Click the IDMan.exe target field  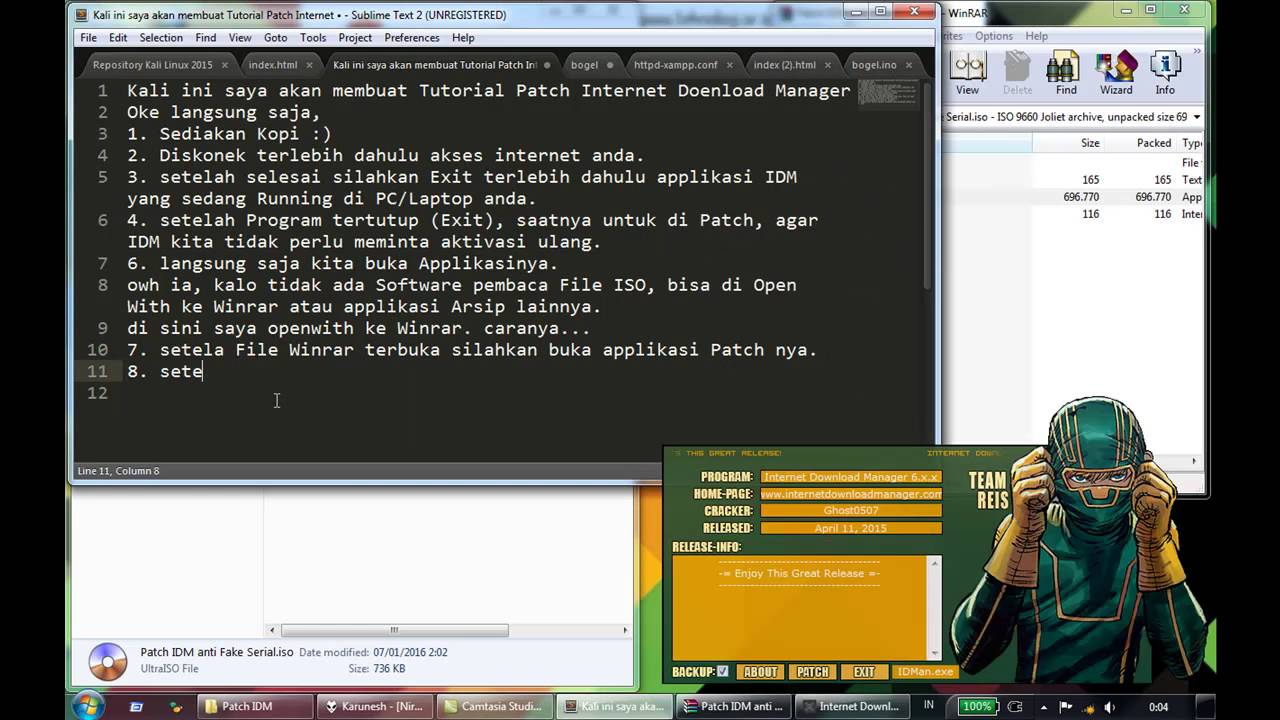coord(926,672)
